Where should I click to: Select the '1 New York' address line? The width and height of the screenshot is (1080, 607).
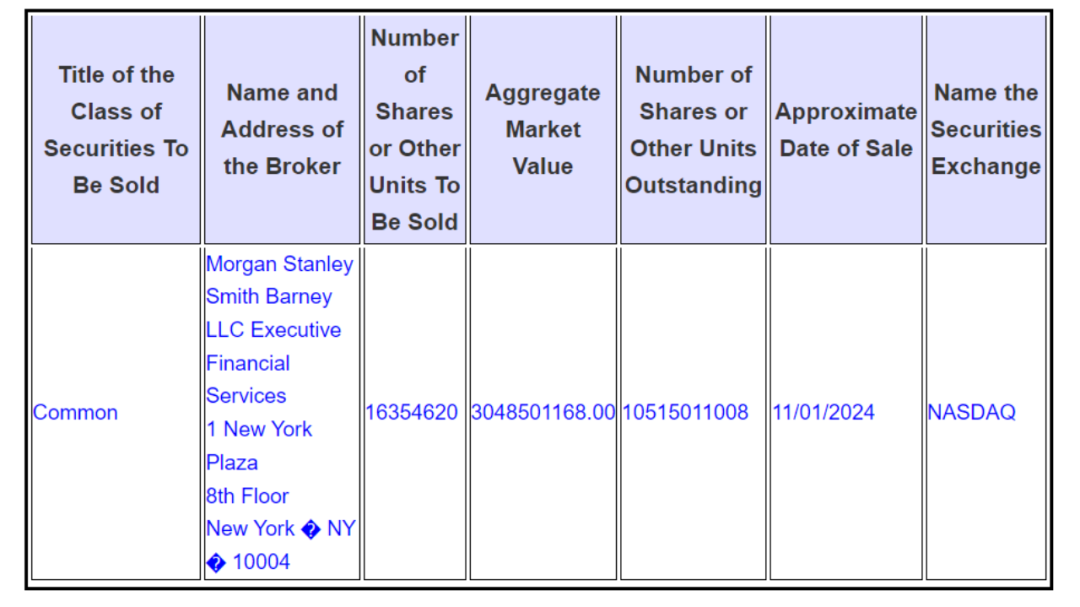click(x=259, y=429)
